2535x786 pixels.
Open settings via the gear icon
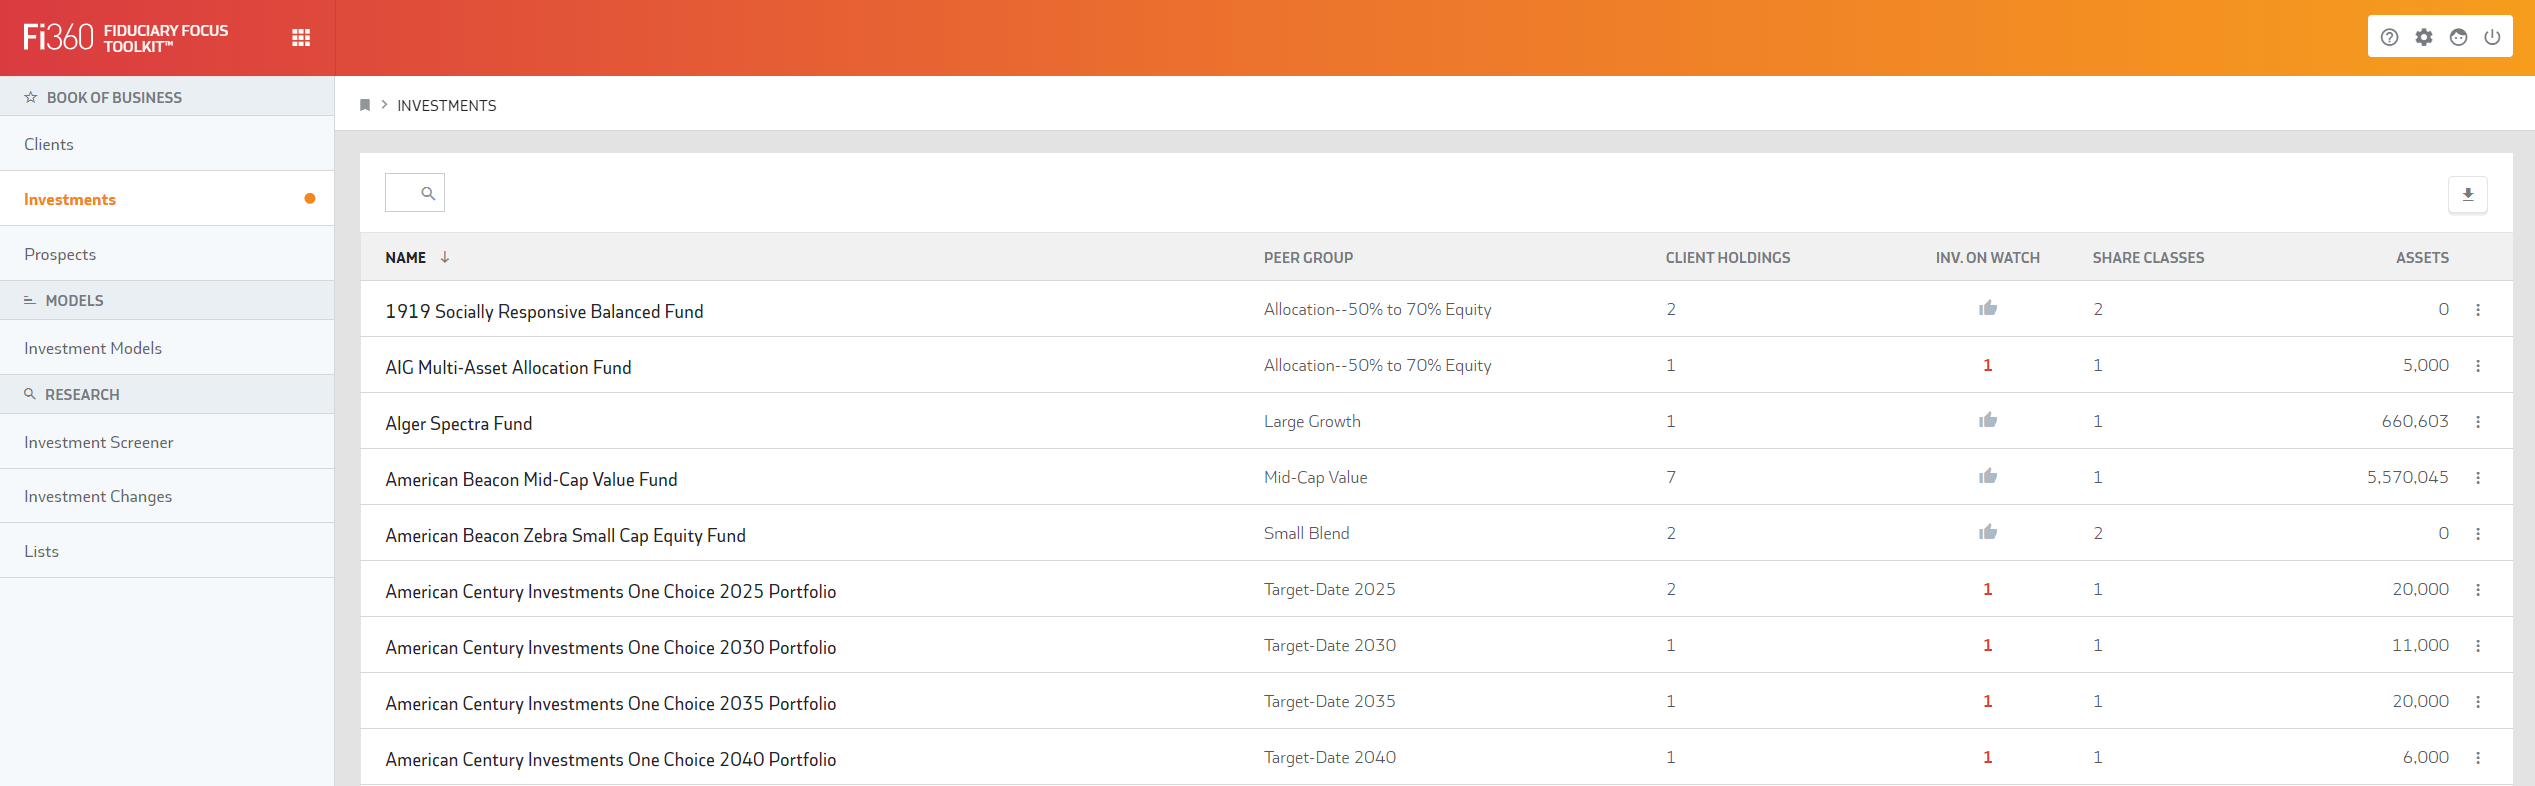coord(2424,37)
